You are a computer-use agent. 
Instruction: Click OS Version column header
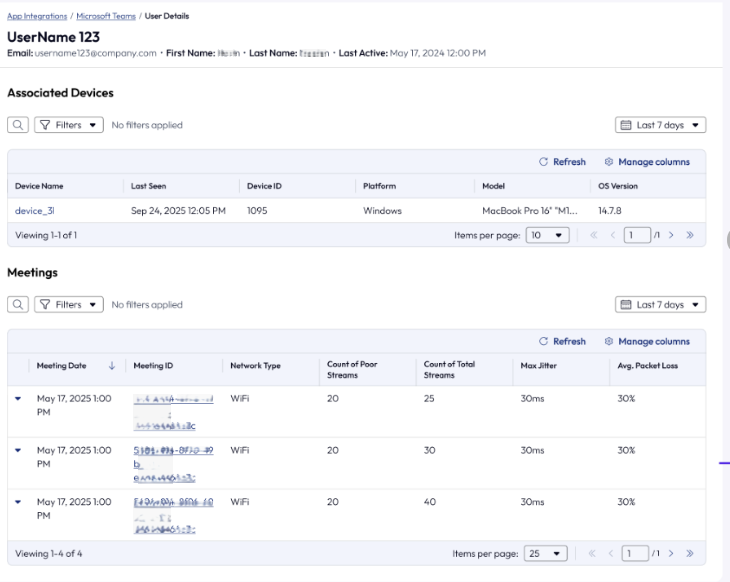[618, 186]
